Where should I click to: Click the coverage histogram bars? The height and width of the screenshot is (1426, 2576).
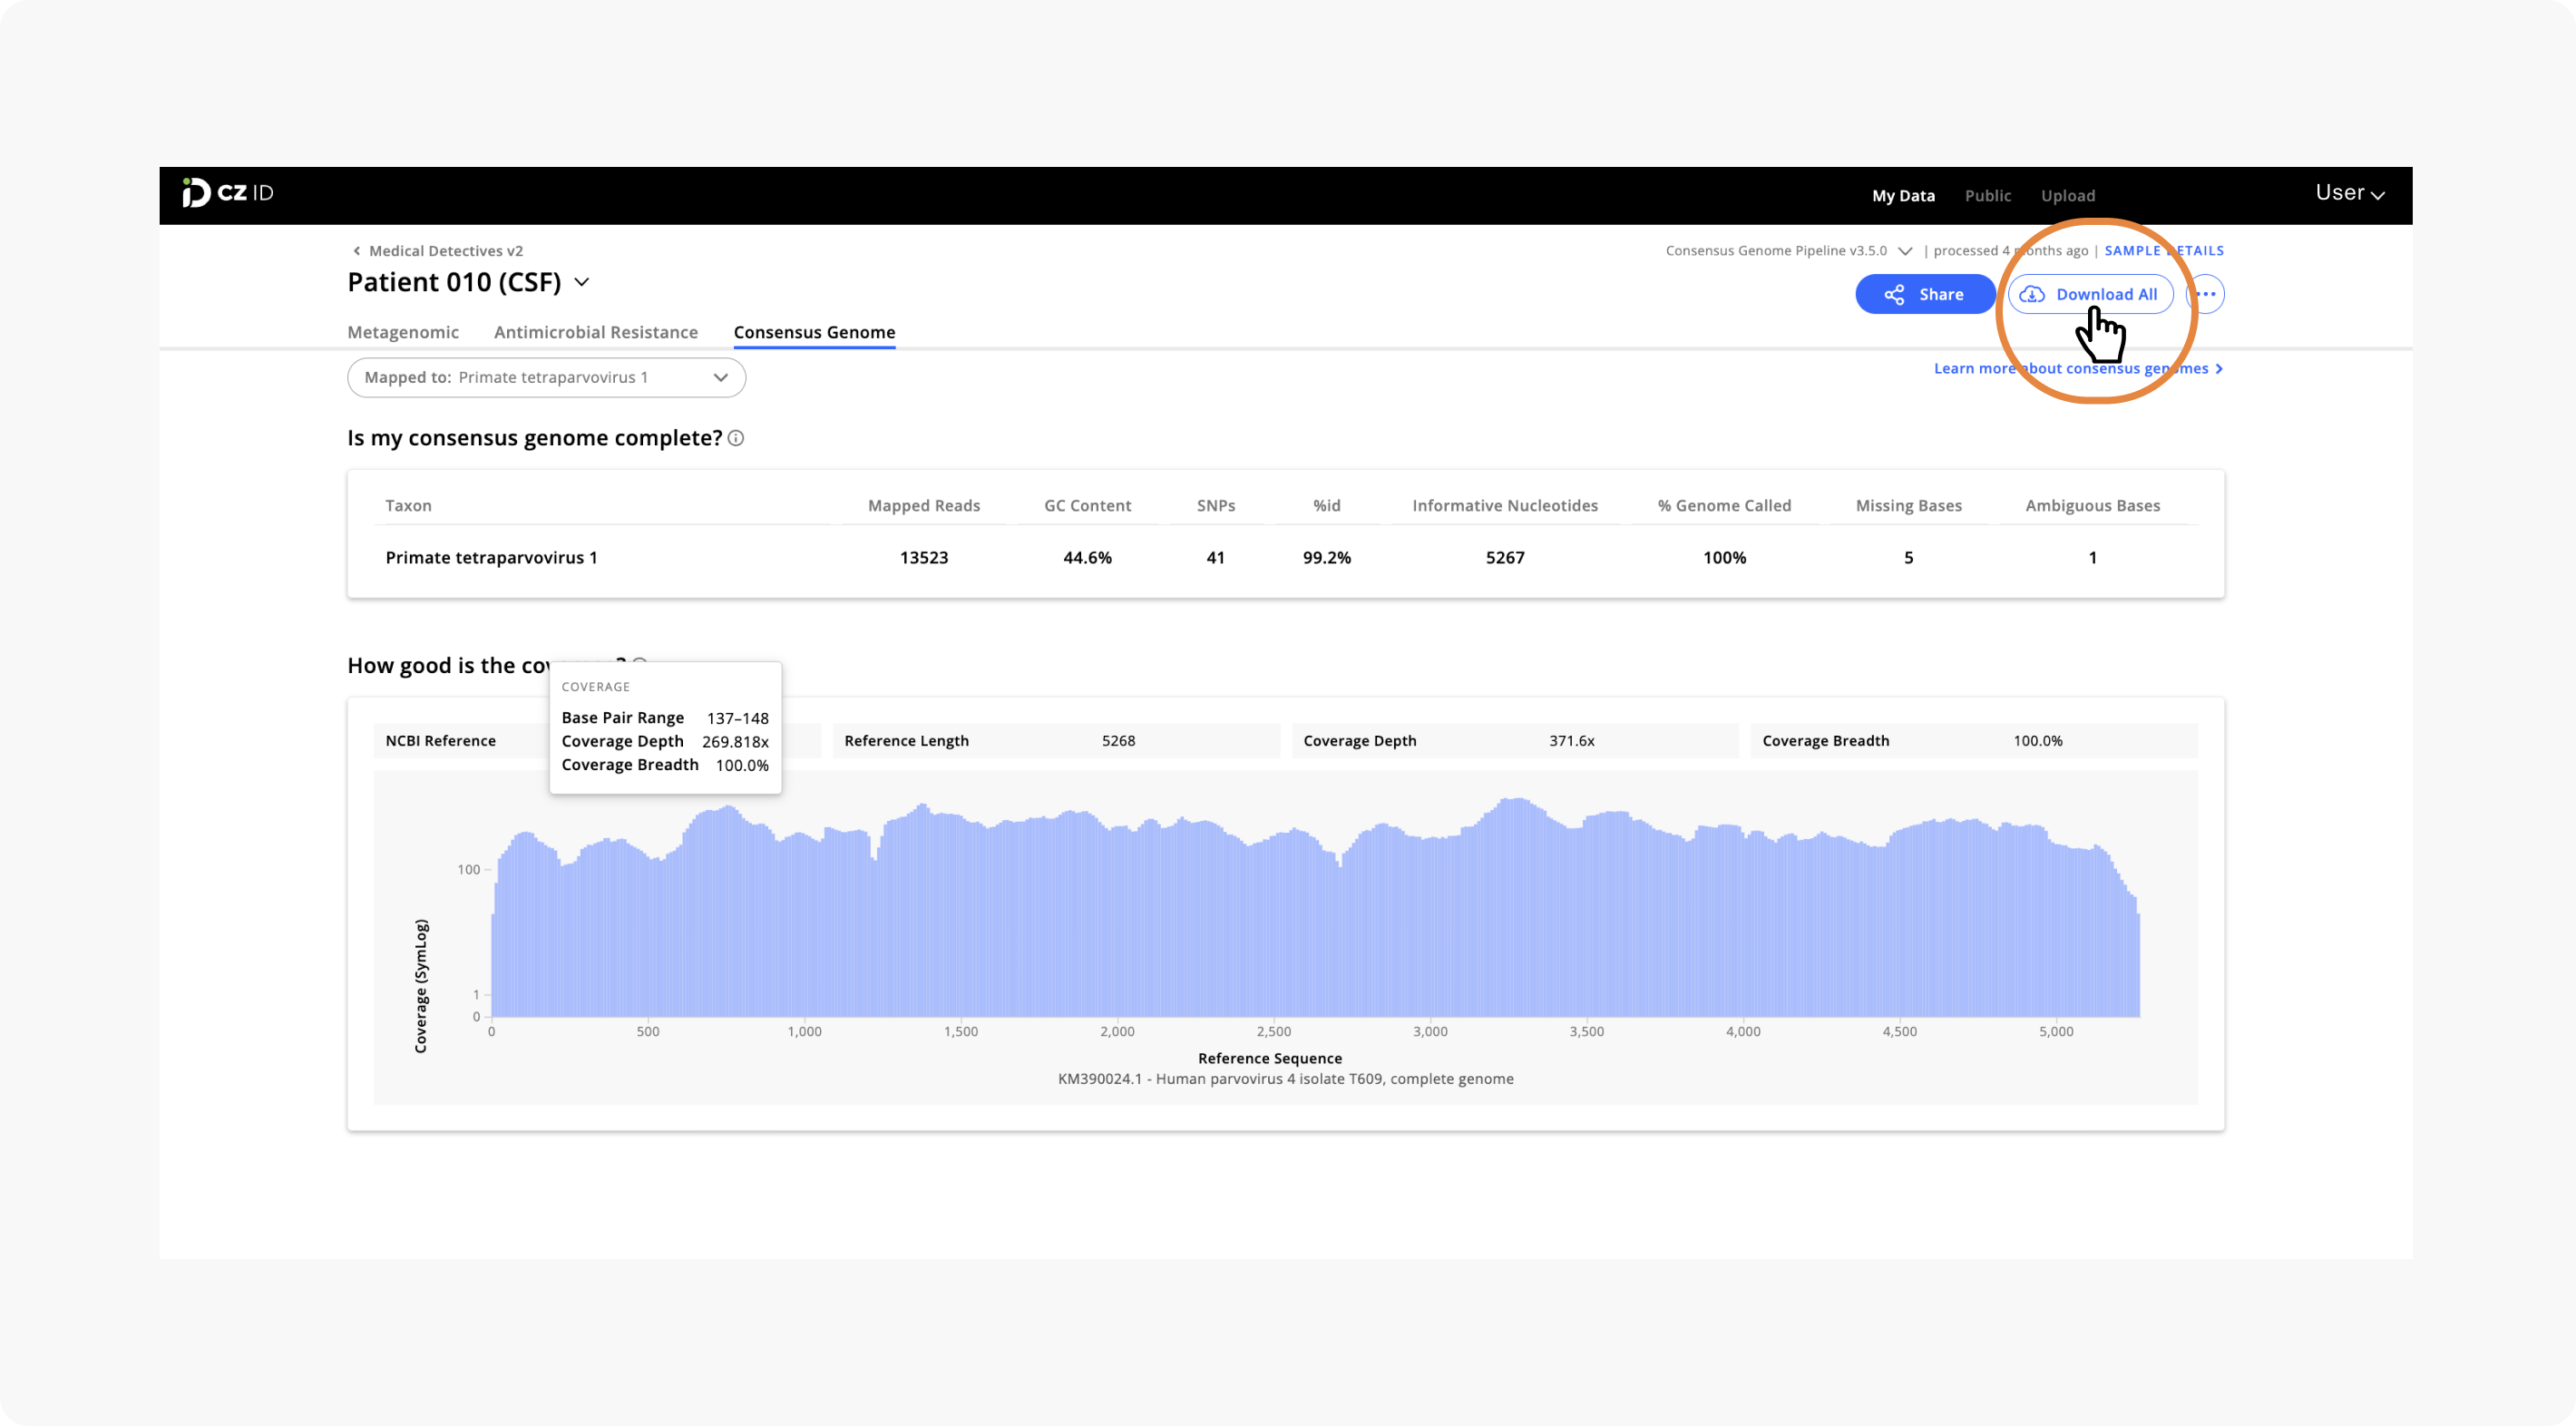1315,910
